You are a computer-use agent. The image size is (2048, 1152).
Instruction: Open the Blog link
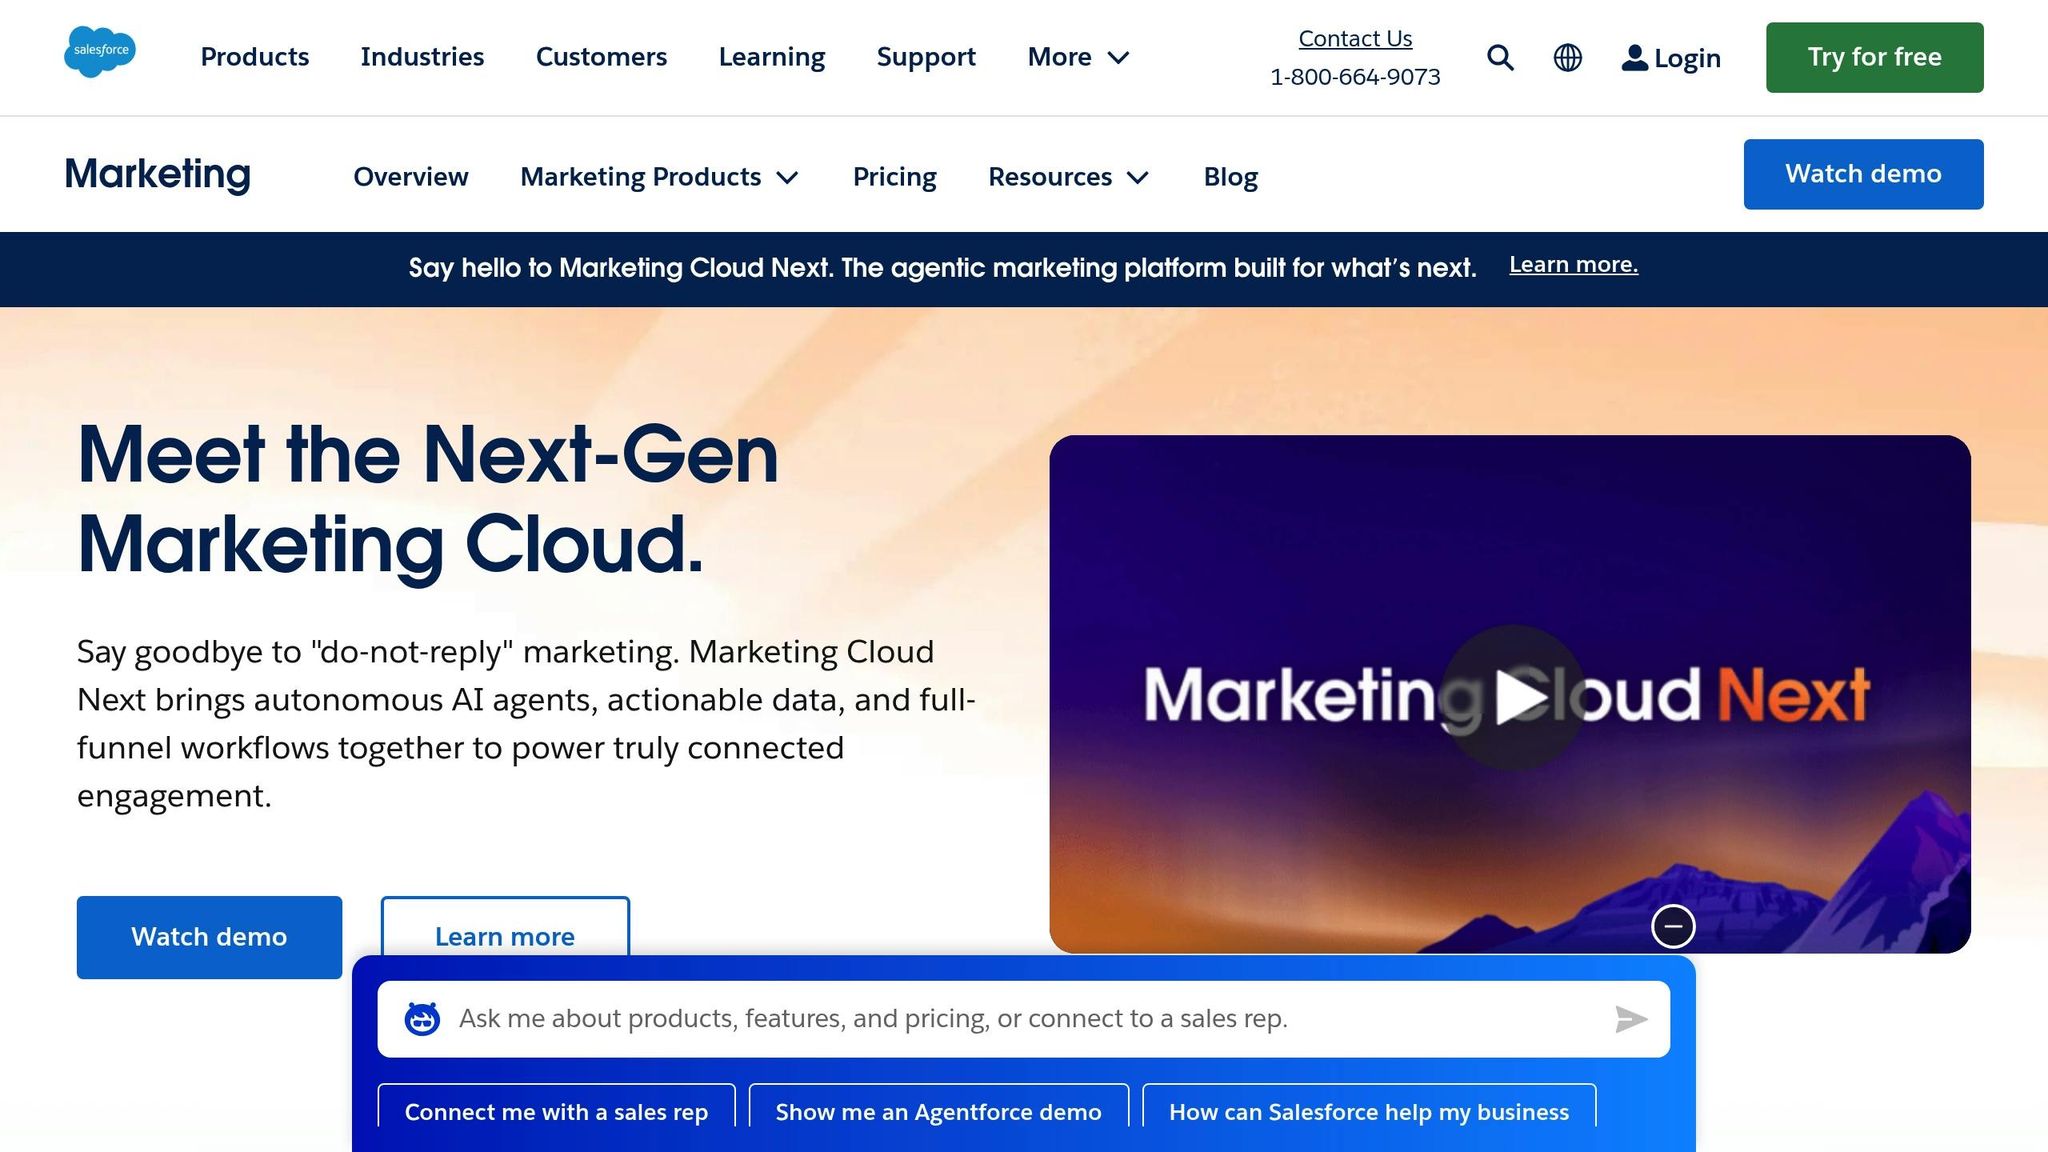(x=1231, y=177)
